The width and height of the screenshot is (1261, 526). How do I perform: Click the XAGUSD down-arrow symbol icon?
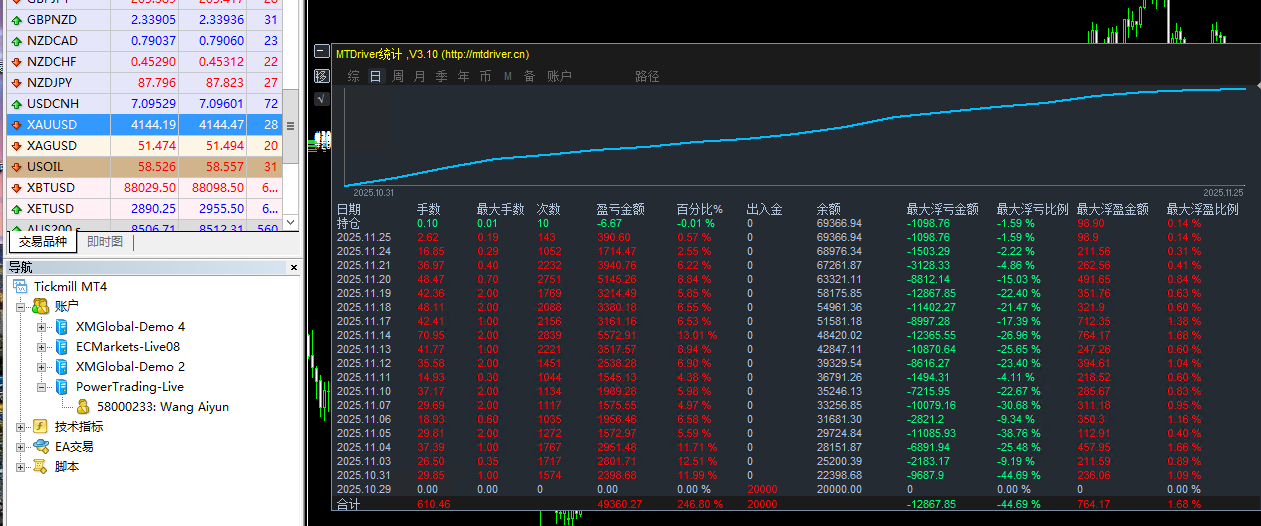click(x=16, y=146)
